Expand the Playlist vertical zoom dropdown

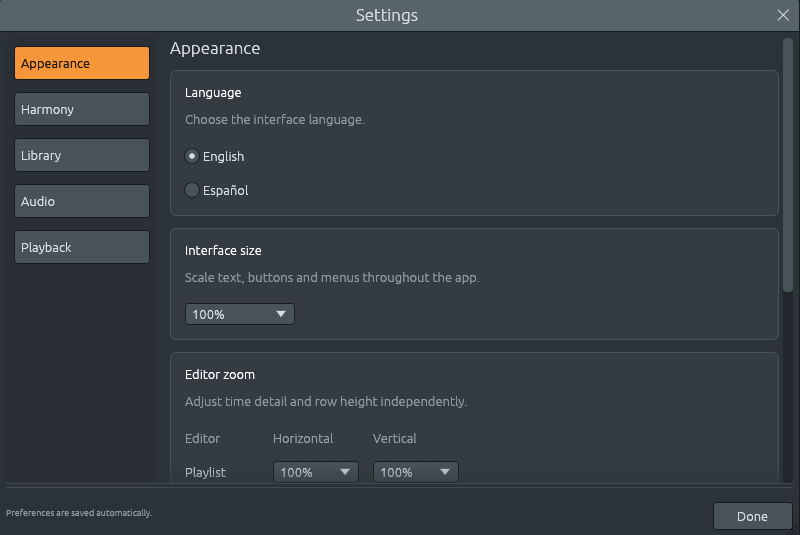click(x=416, y=472)
